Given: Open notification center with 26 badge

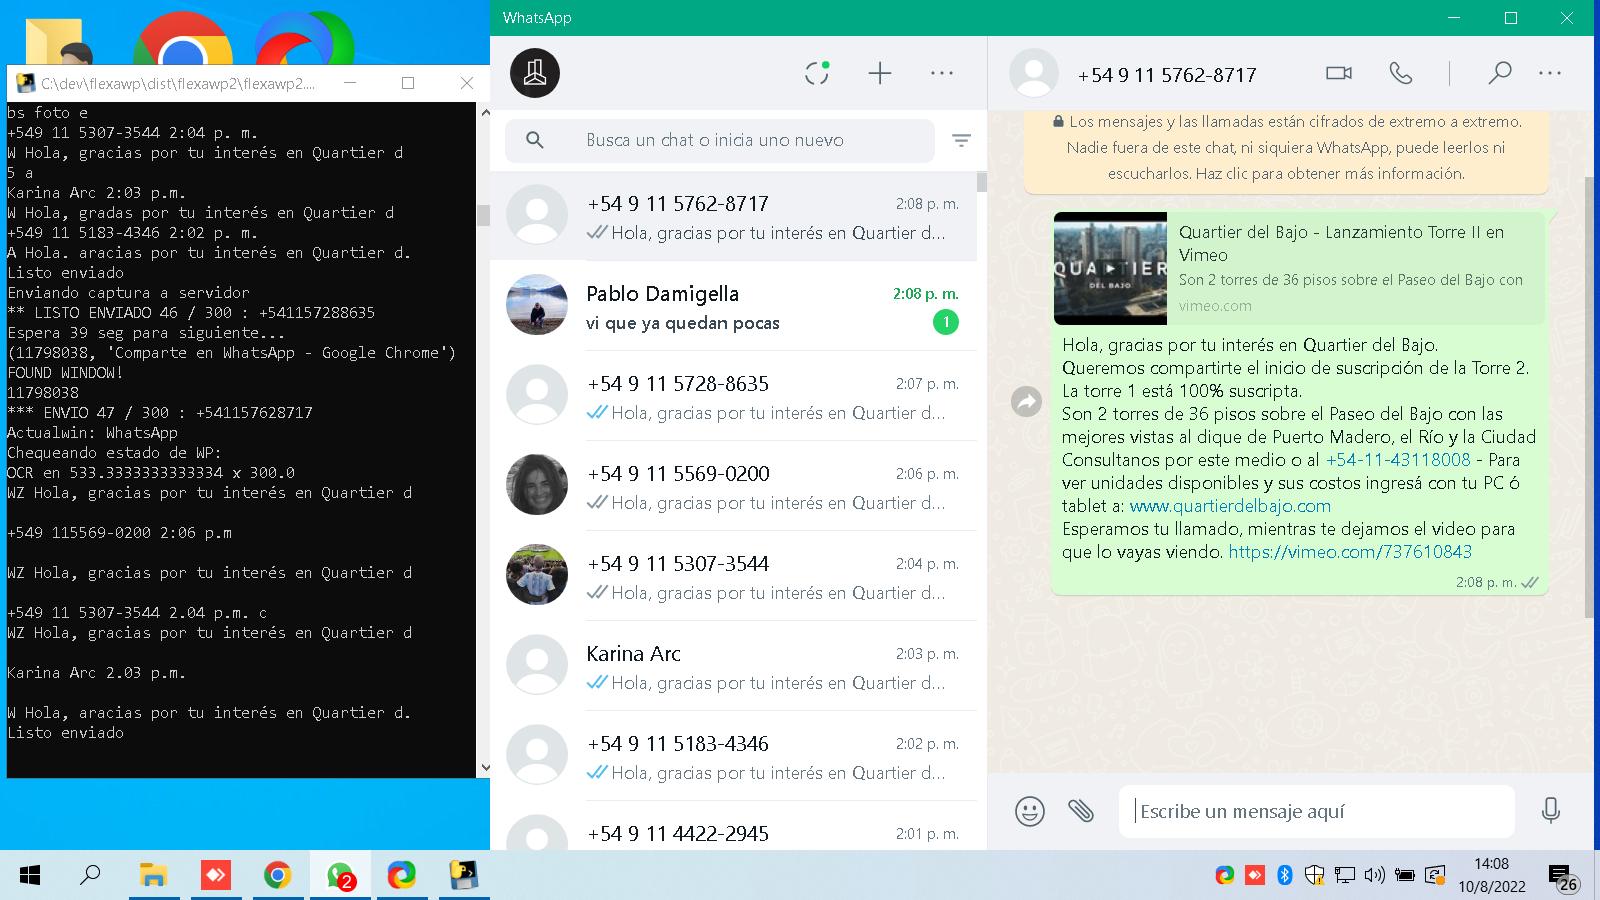Looking at the screenshot, I should point(1562,878).
